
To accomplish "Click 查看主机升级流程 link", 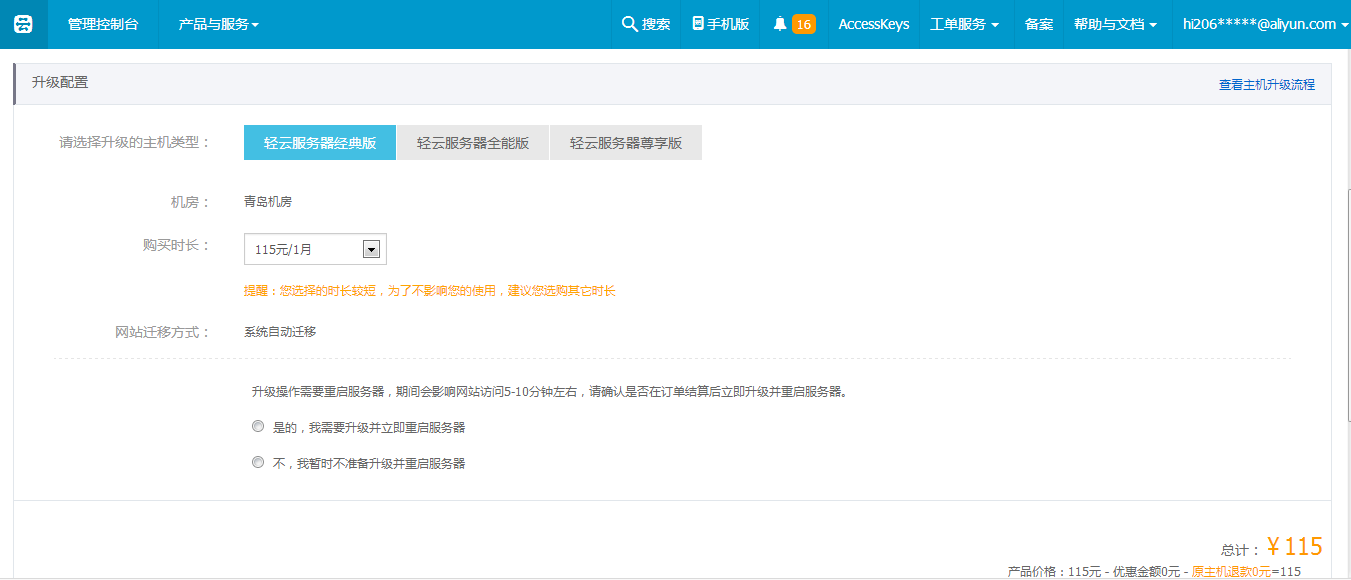I will (x=1266, y=85).
